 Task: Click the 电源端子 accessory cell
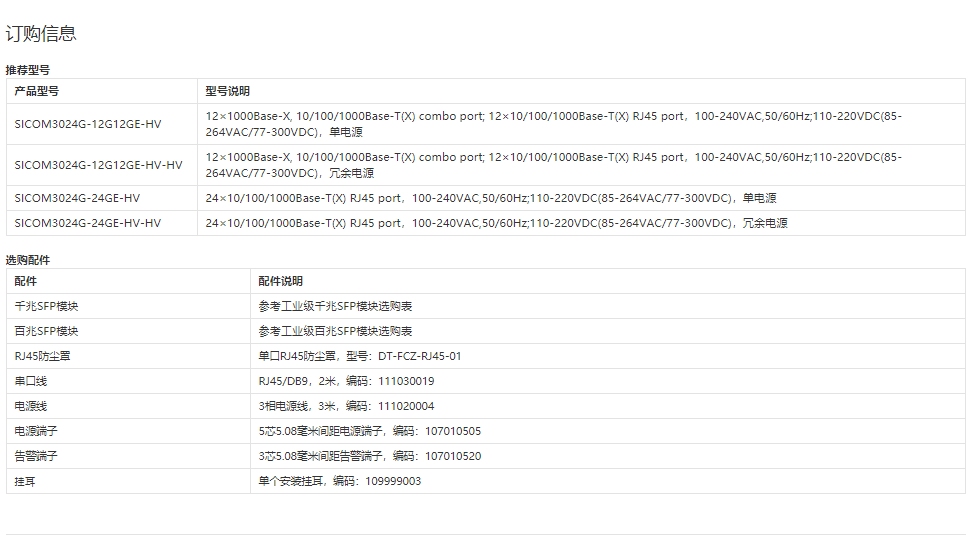pos(36,431)
